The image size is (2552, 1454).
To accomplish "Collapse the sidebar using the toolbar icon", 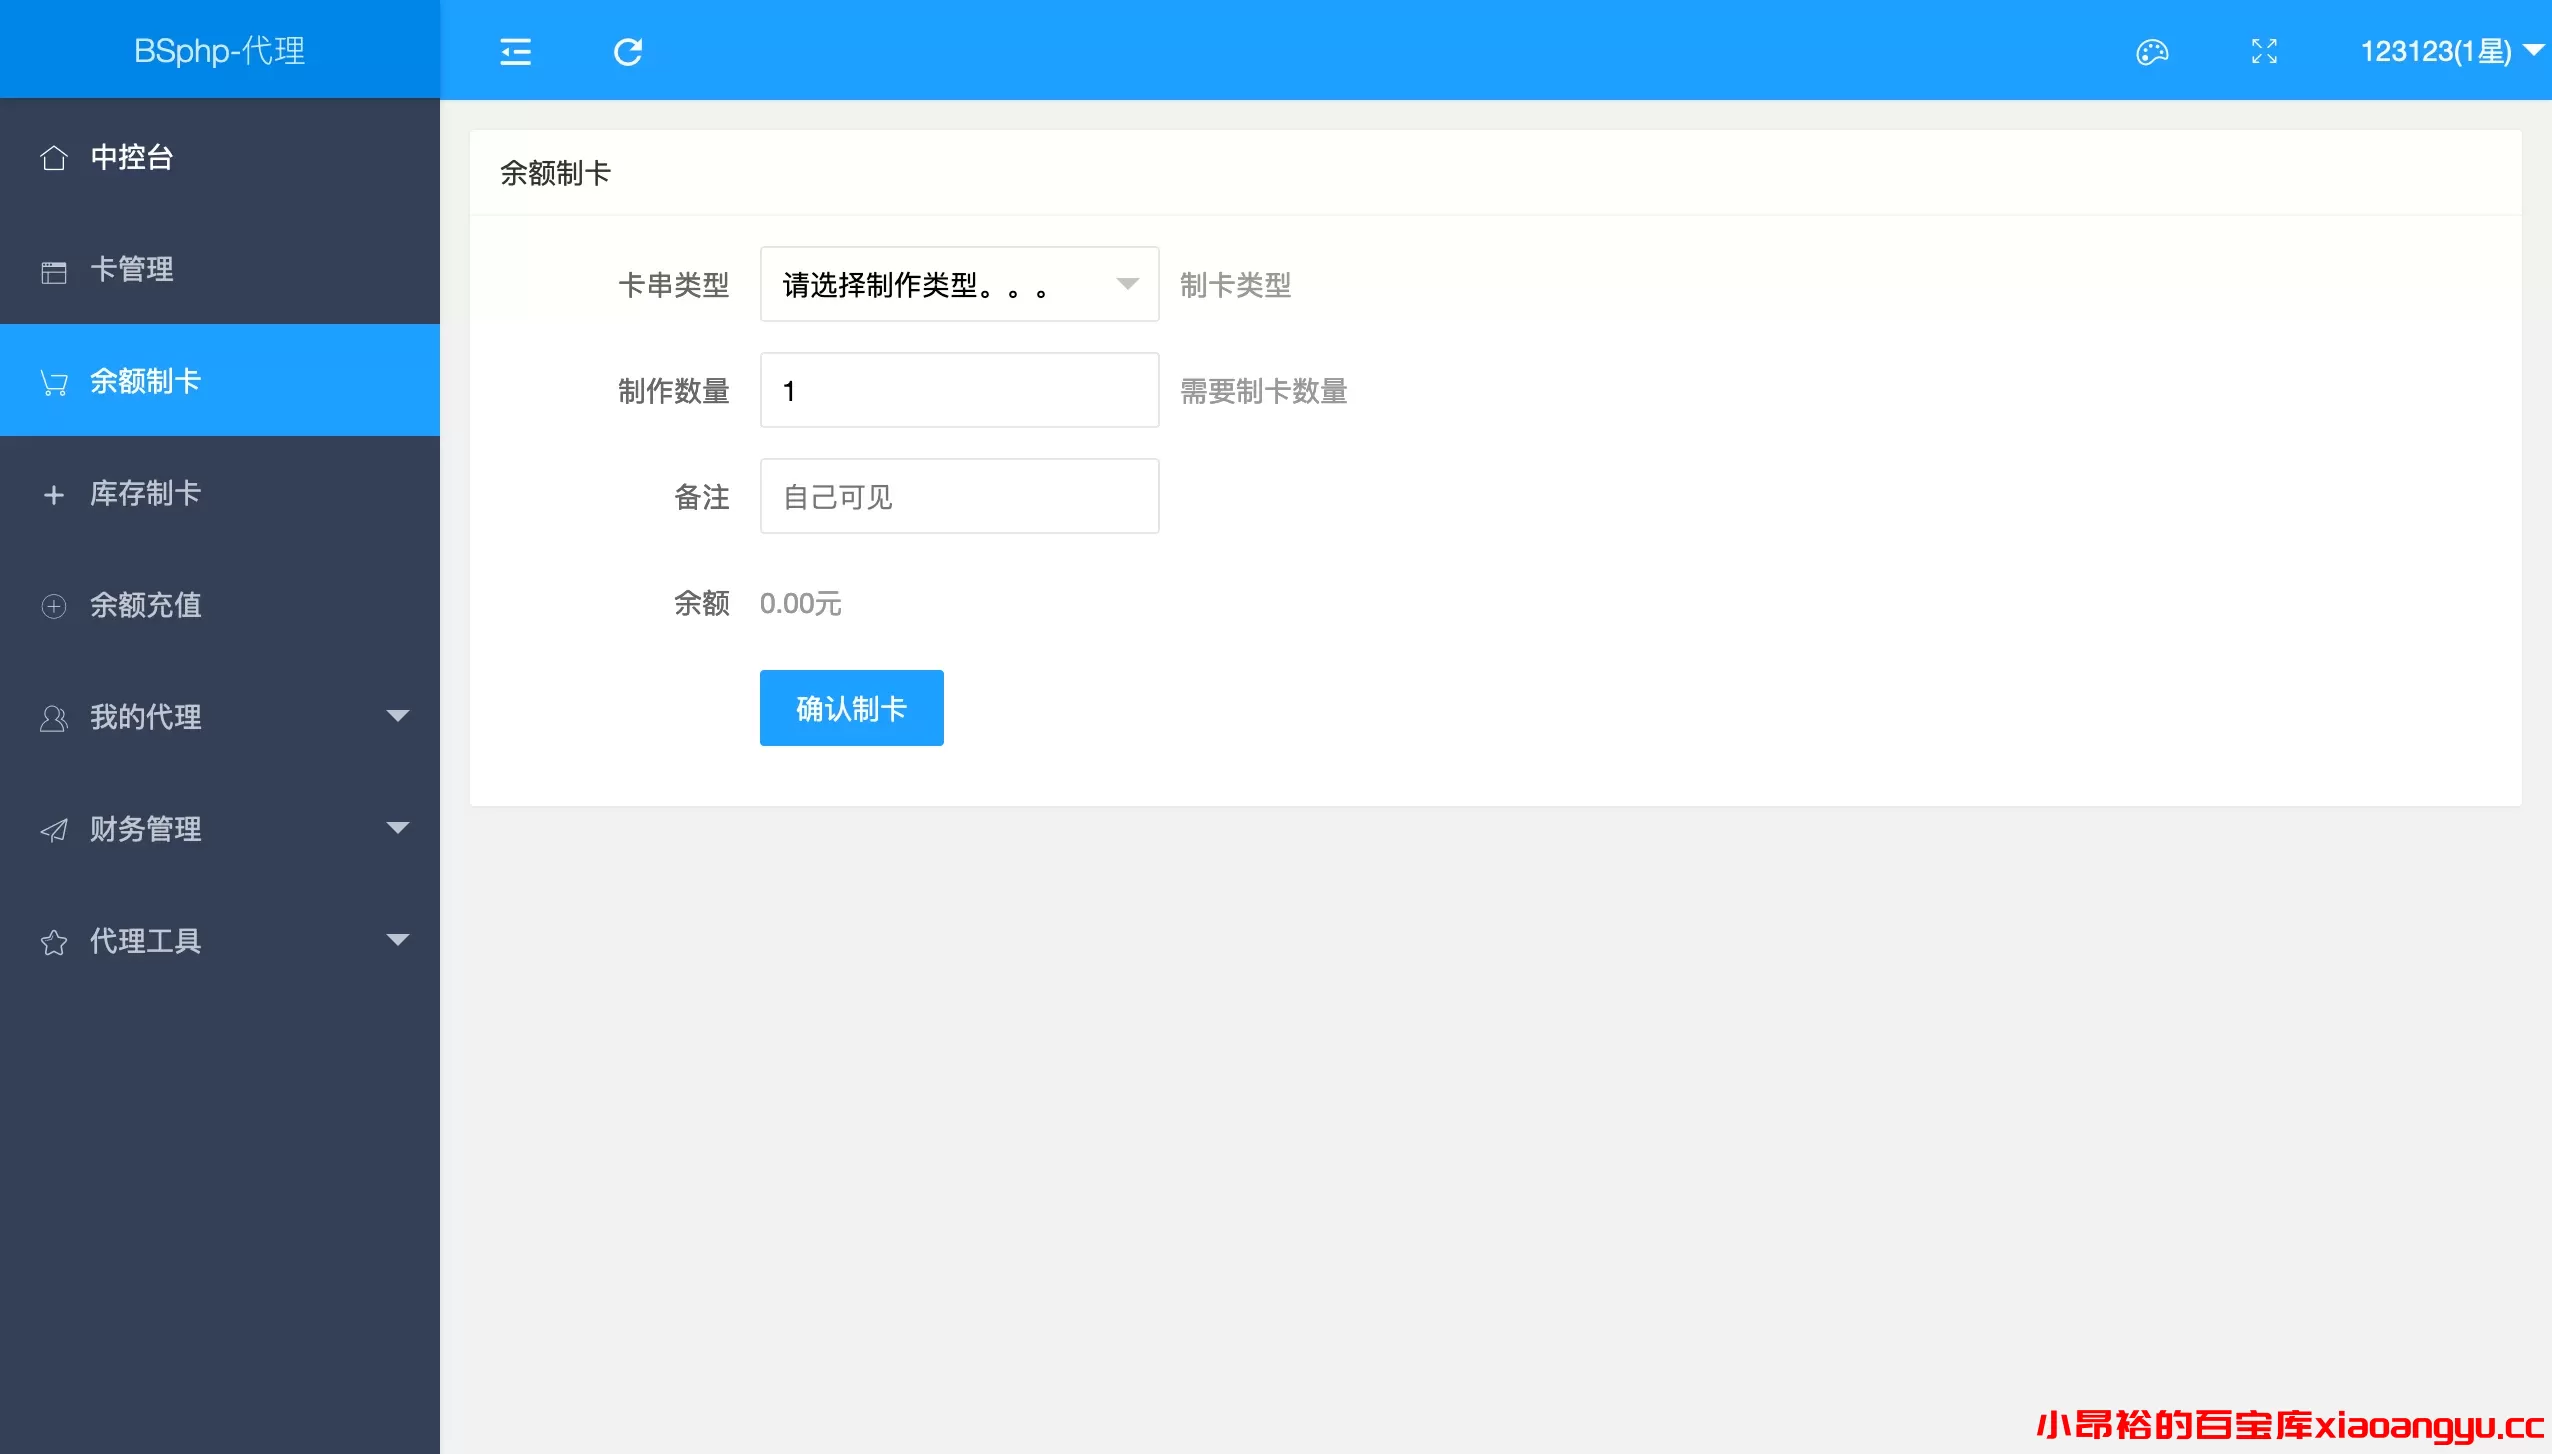I will [516, 50].
